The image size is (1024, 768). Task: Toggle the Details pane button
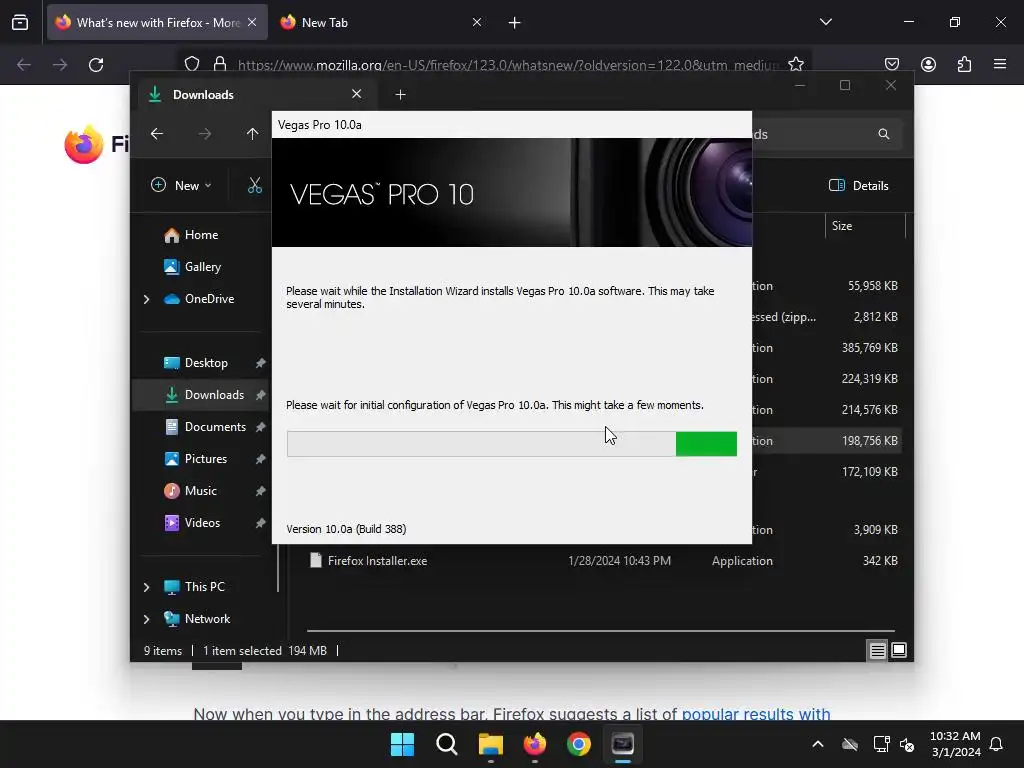click(858, 185)
